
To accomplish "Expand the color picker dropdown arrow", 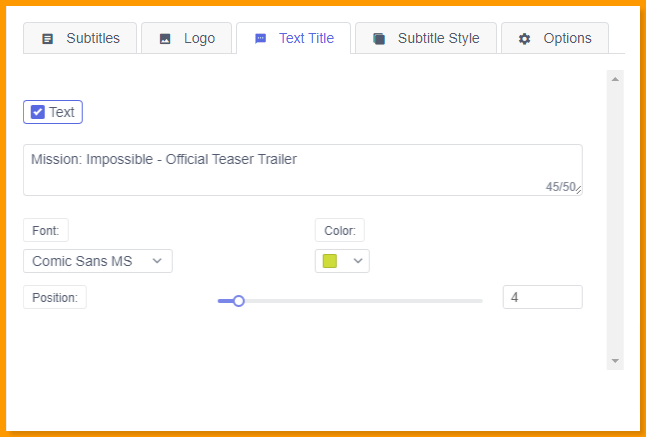I will (x=358, y=261).
